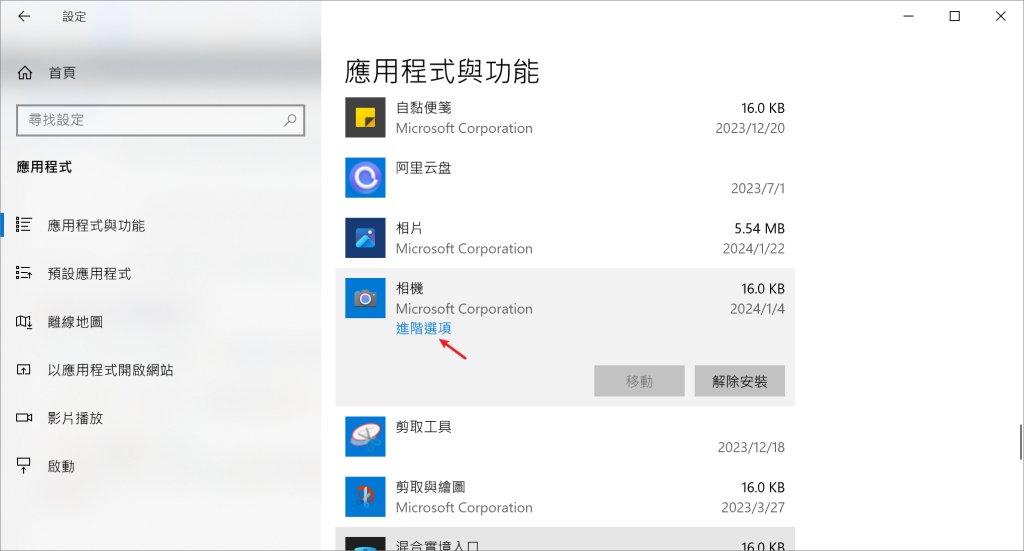Click the 阿里云盘 app icon
This screenshot has width=1024, height=551.
click(365, 178)
